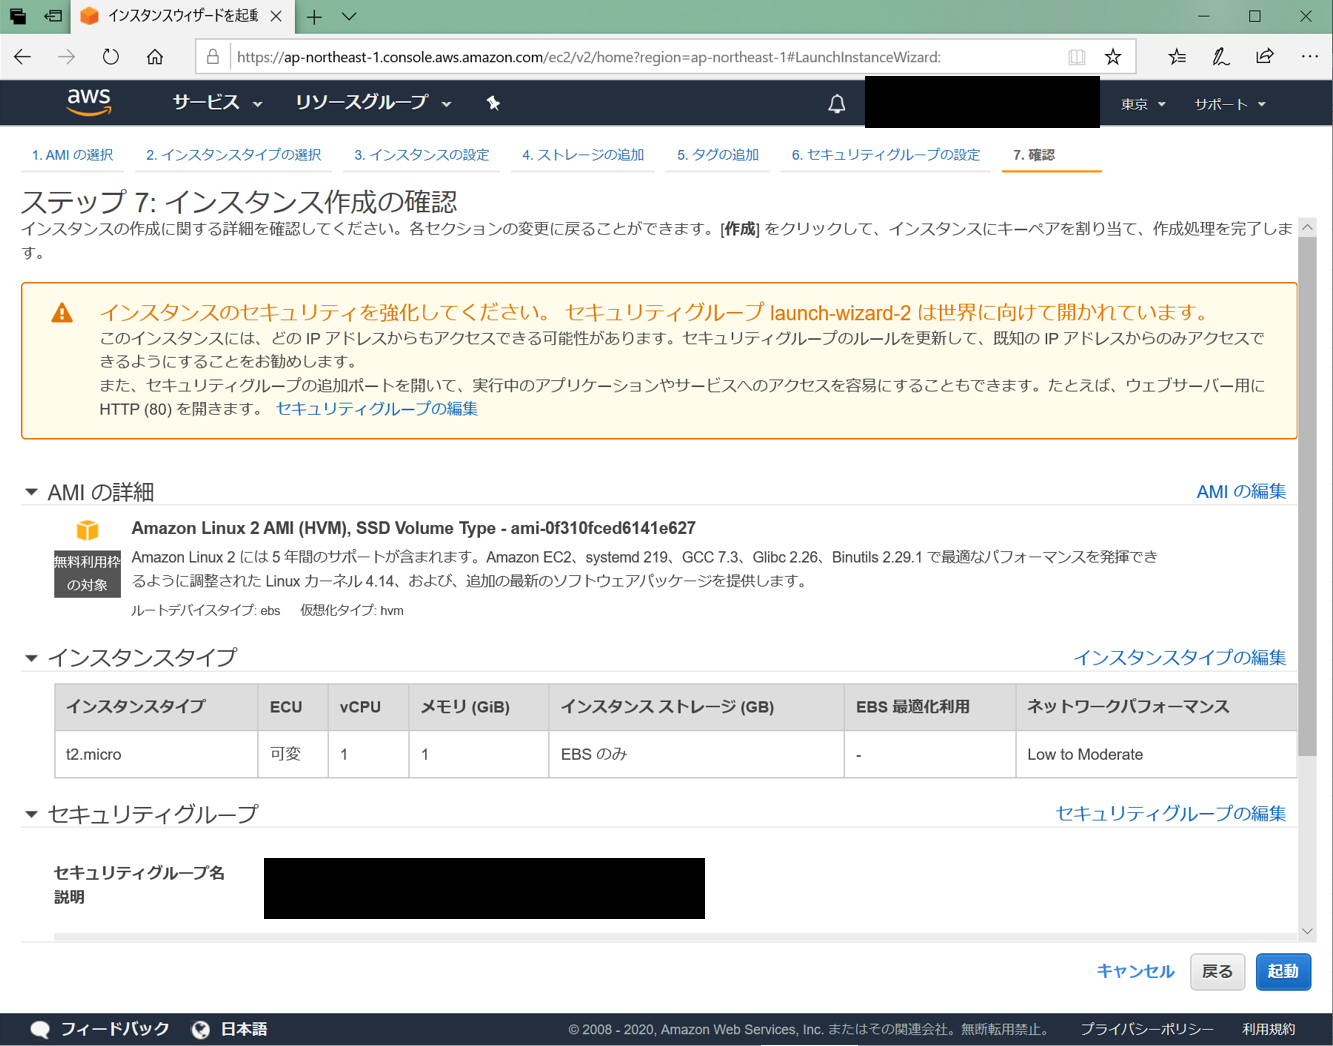Go to step 5. タグの追加
The image size is (1333, 1046).
[718, 155]
